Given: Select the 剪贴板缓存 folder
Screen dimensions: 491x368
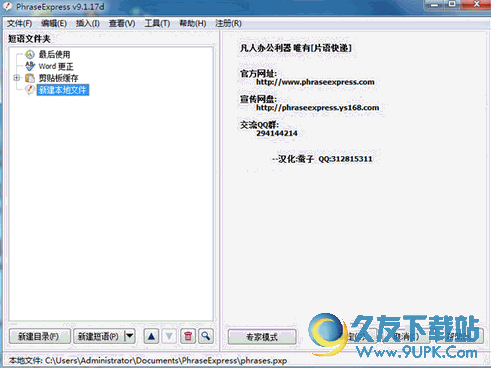Looking at the screenshot, I should (x=59, y=78).
